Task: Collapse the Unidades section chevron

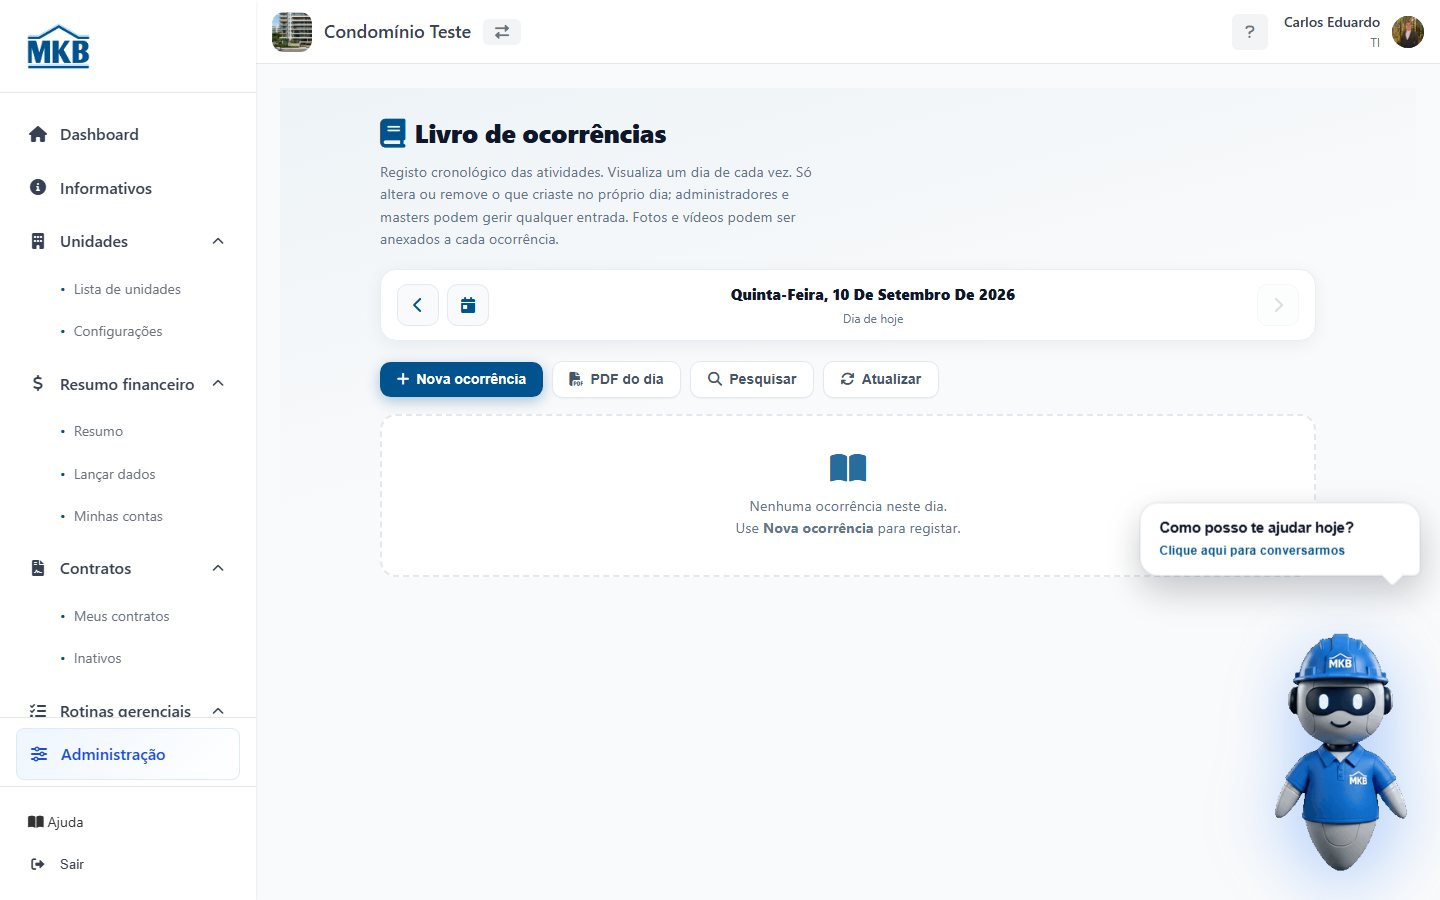Action: click(218, 241)
